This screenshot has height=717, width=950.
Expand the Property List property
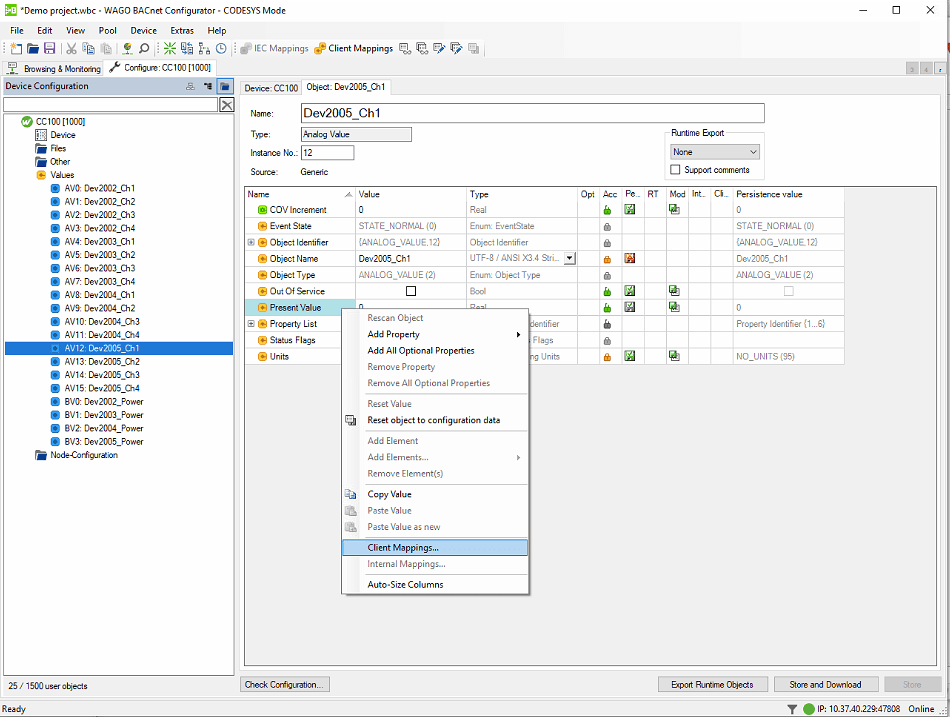(251, 324)
